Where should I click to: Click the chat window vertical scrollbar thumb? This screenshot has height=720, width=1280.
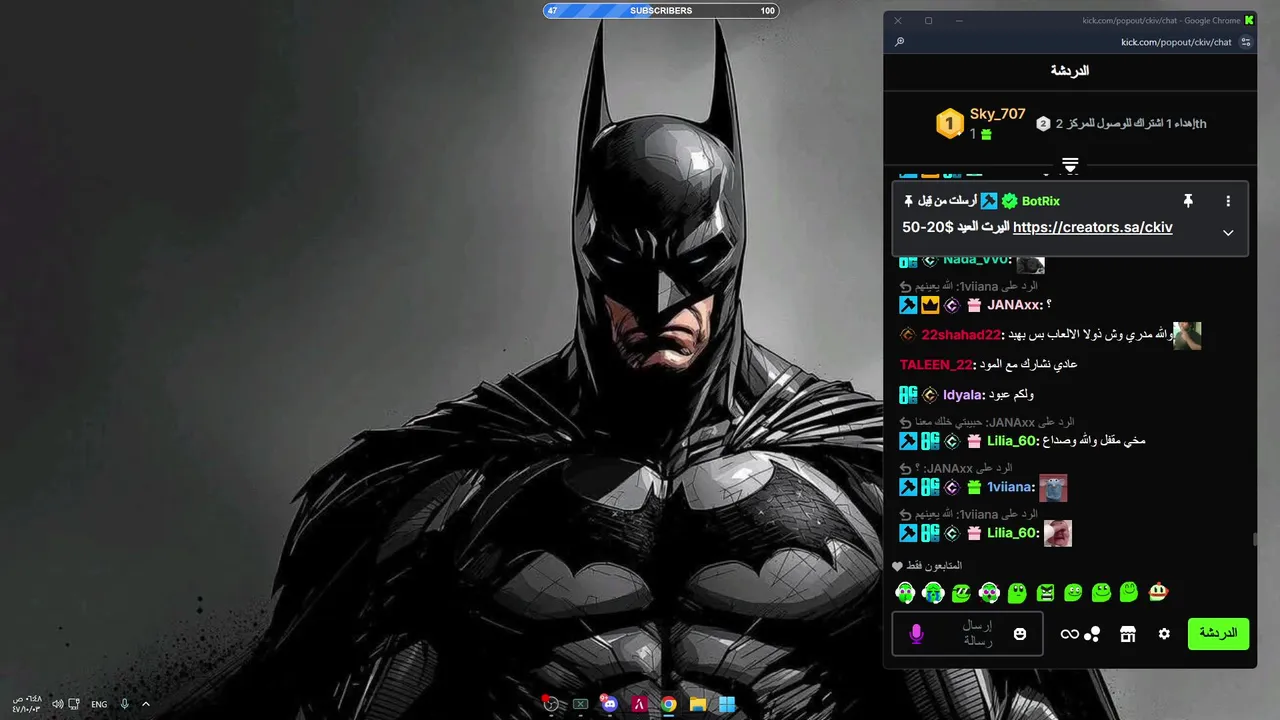coord(1254,540)
